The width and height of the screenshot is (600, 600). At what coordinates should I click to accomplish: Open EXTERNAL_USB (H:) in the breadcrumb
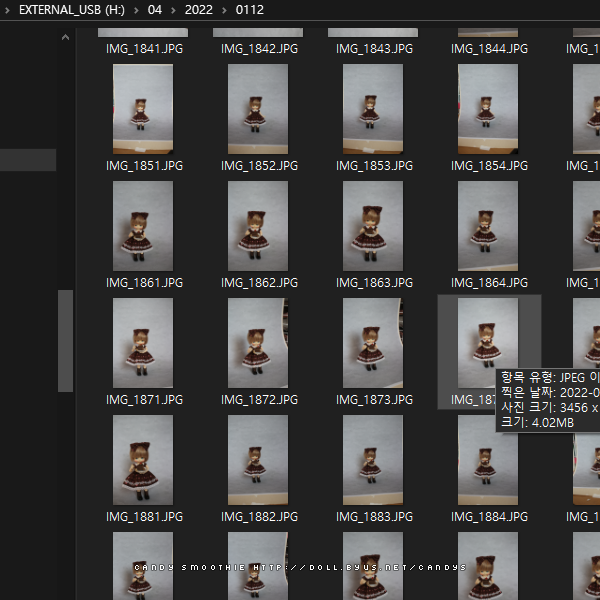(72, 10)
